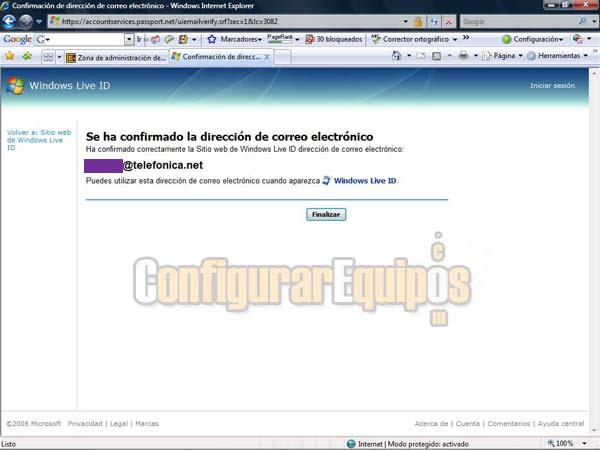Click Add to Favorites green plus icon
Image resolution: width=600 pixels, height=450 pixels.
click(x=27, y=57)
